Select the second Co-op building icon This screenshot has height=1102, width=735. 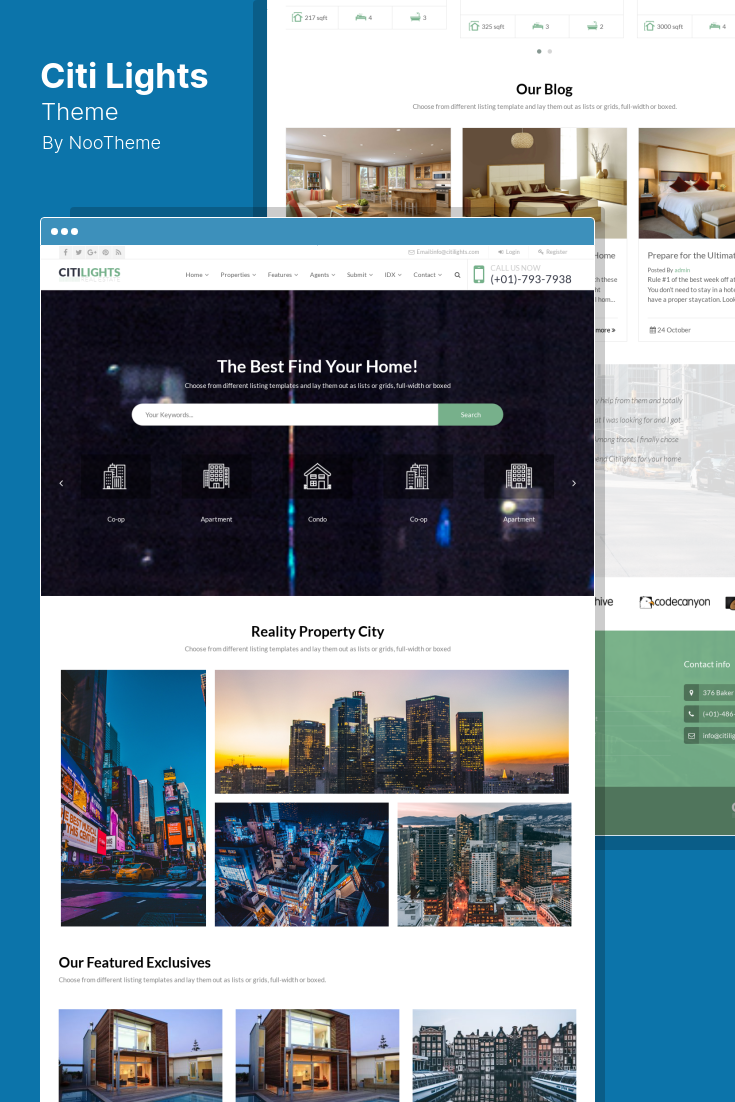(417, 477)
